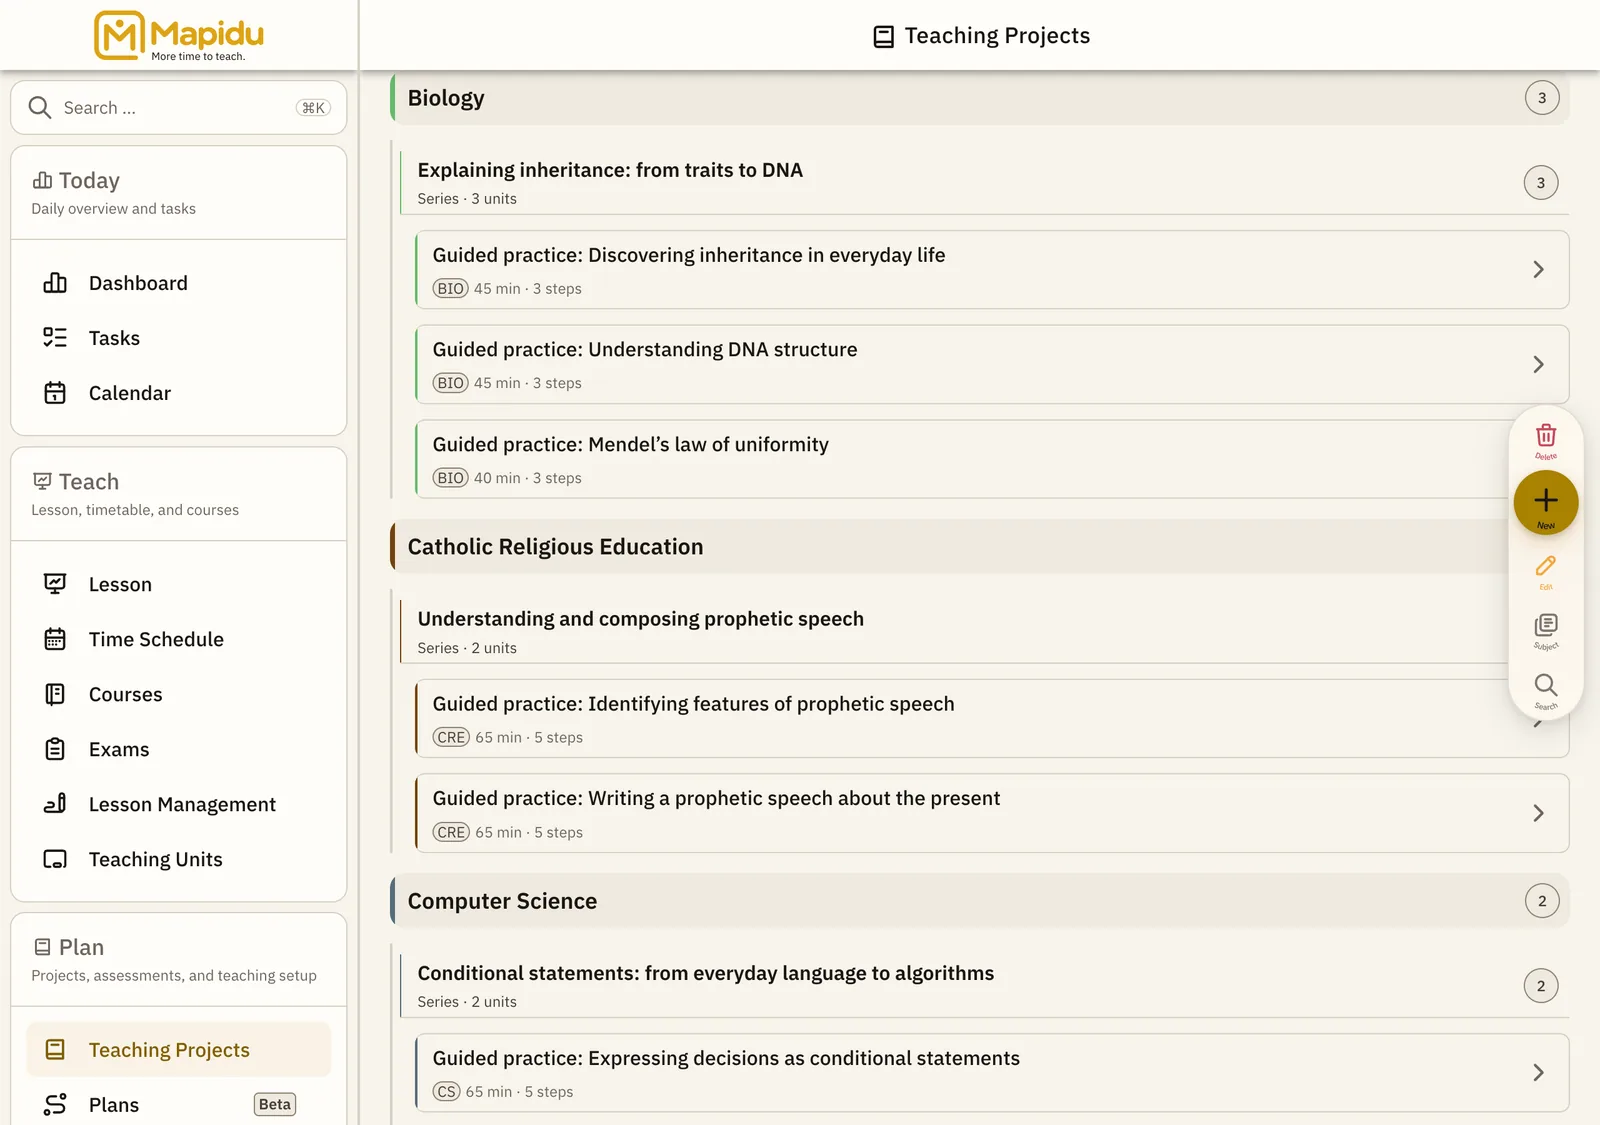Viewport: 1600px width, 1125px height.
Task: Open Courses menu item
Action: pos(179,694)
